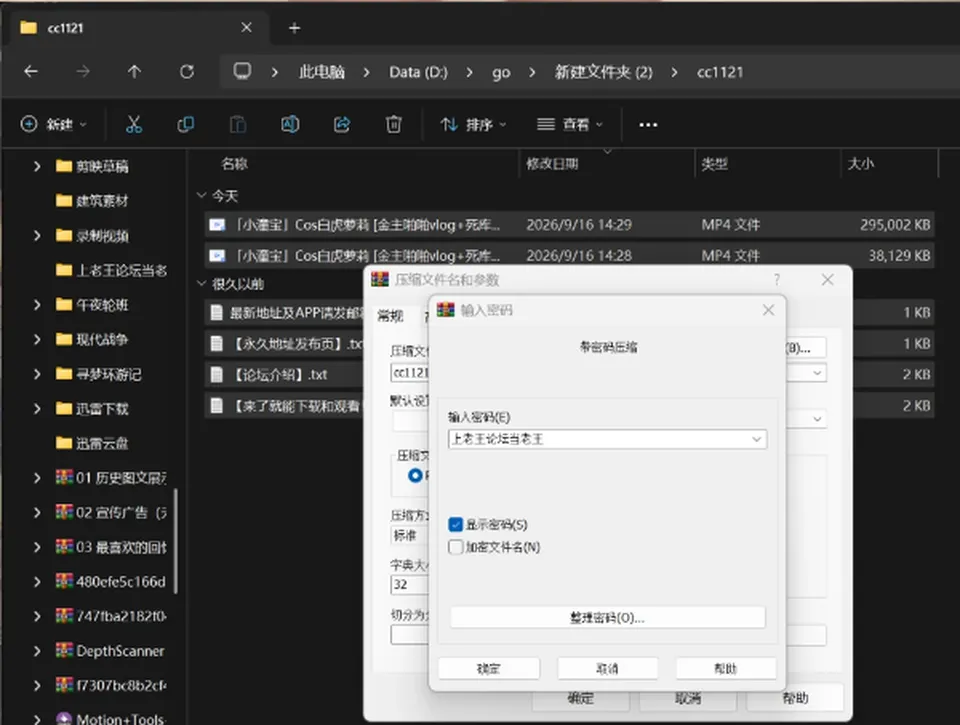Image resolution: width=960 pixels, height=725 pixels.
Task: Select the Motion+Tools item in sidebar
Action: 110,718
